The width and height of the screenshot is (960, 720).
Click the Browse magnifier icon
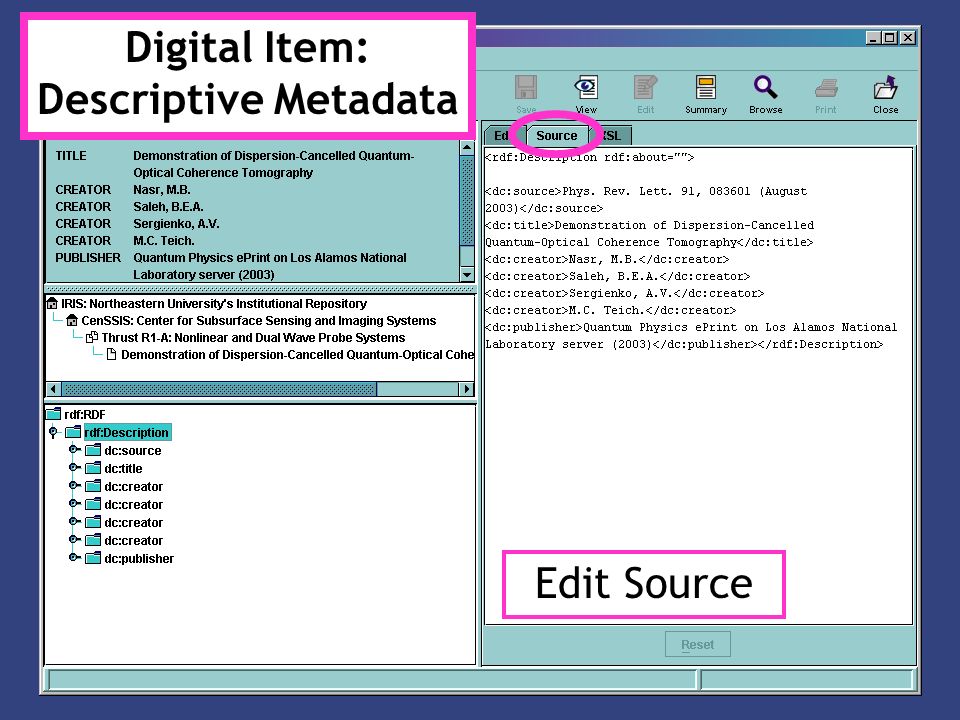pos(765,88)
